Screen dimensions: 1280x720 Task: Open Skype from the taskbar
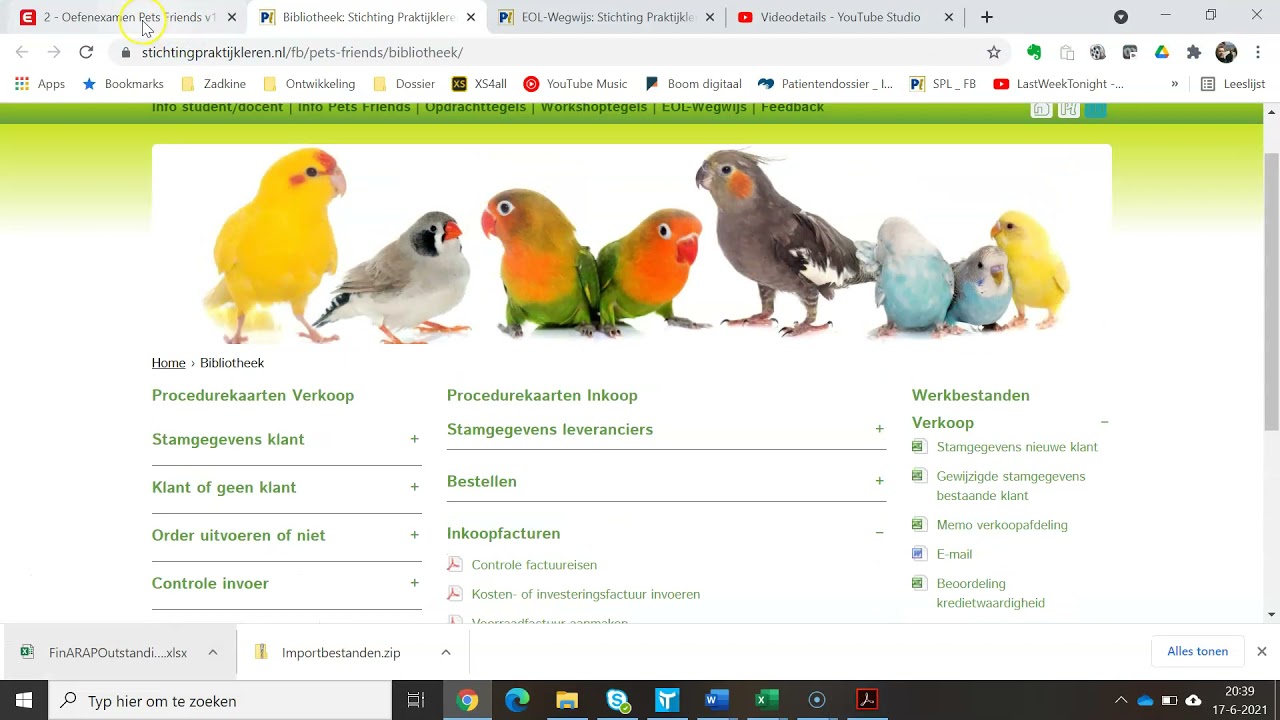pyautogui.click(x=617, y=700)
